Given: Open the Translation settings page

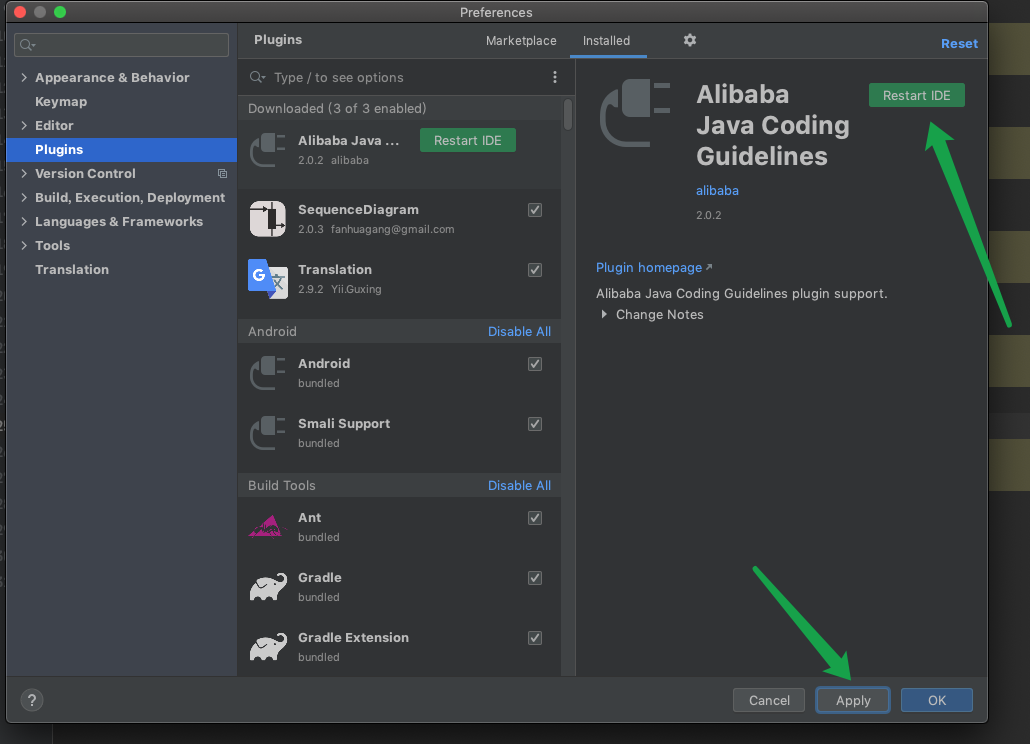Looking at the screenshot, I should coord(72,270).
